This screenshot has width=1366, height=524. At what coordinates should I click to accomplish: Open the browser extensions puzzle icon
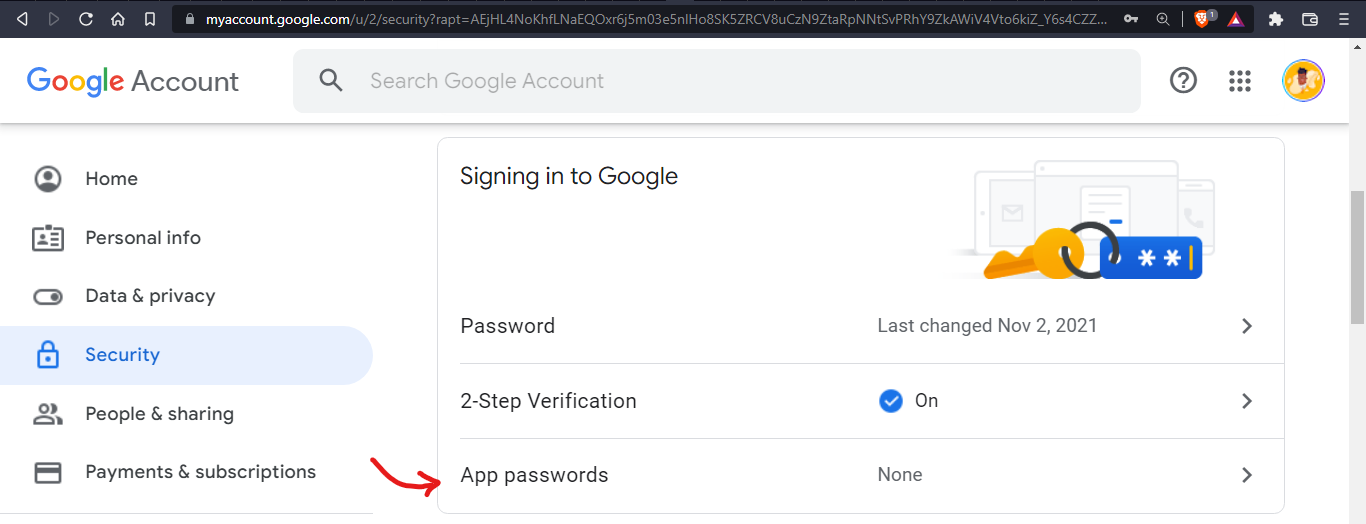1276,19
